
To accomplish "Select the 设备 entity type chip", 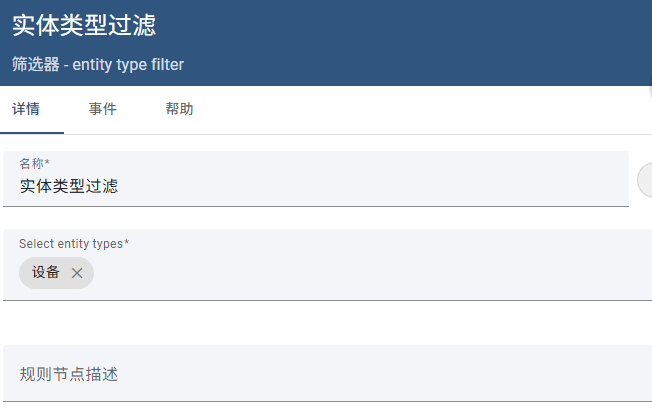I will 46,273.
